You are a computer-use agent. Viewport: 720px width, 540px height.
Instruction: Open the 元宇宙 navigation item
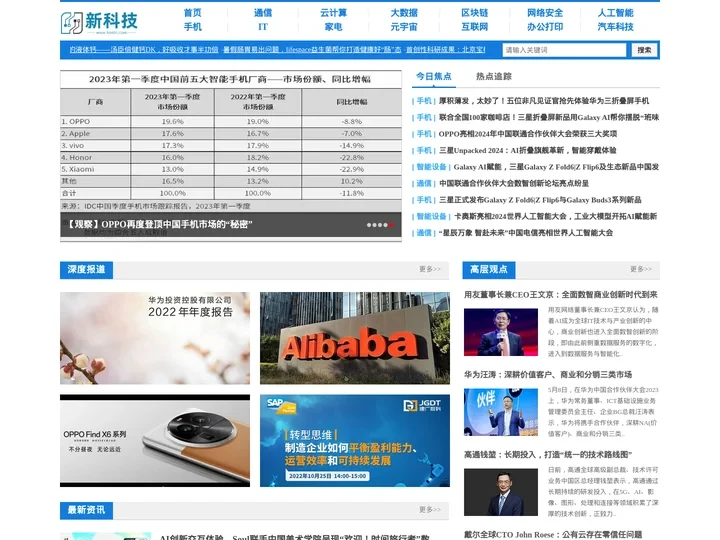pos(404,27)
